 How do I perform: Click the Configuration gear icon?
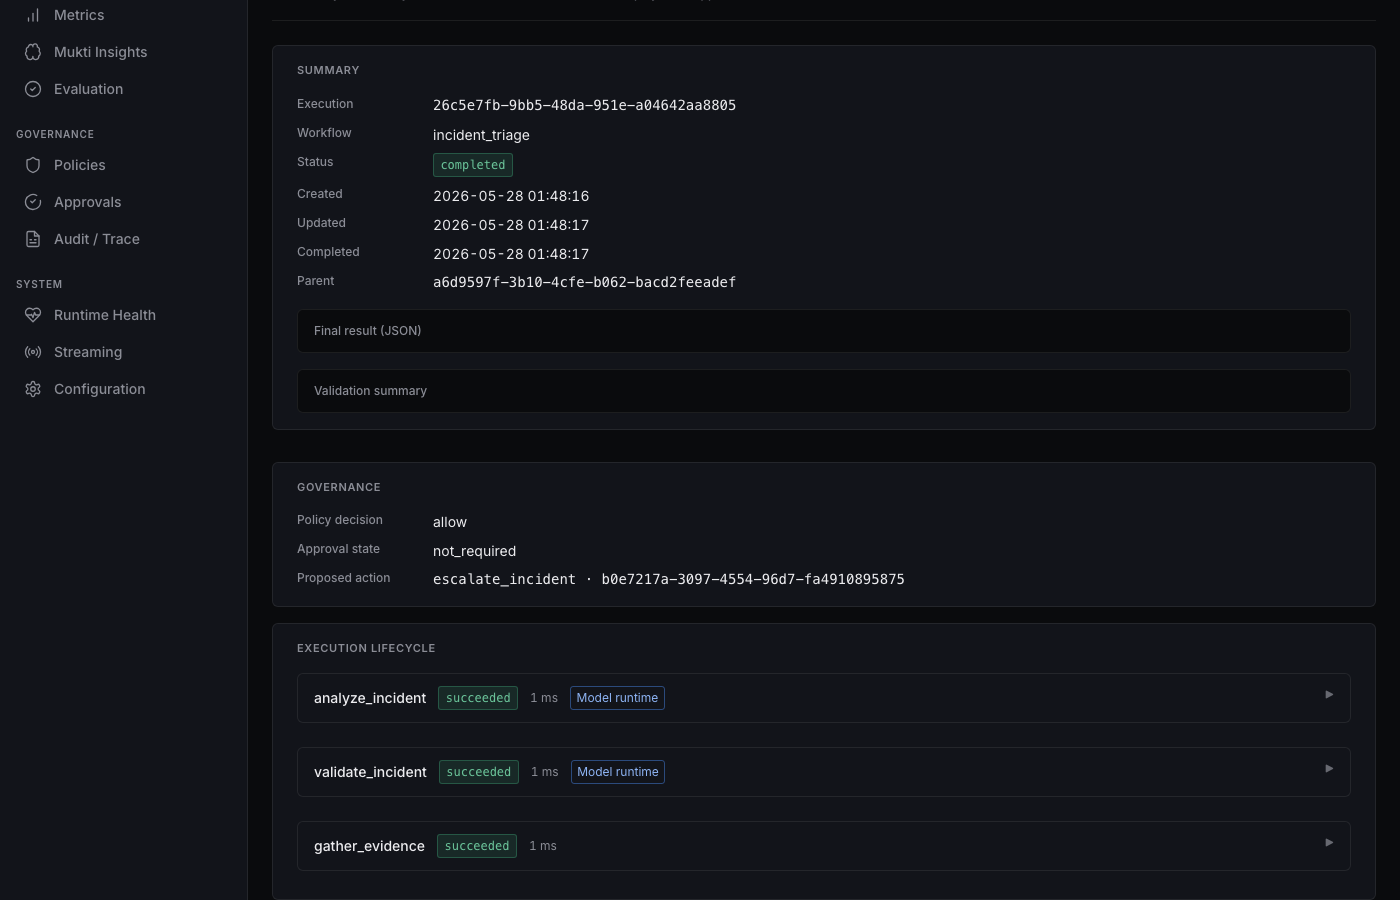pos(33,389)
